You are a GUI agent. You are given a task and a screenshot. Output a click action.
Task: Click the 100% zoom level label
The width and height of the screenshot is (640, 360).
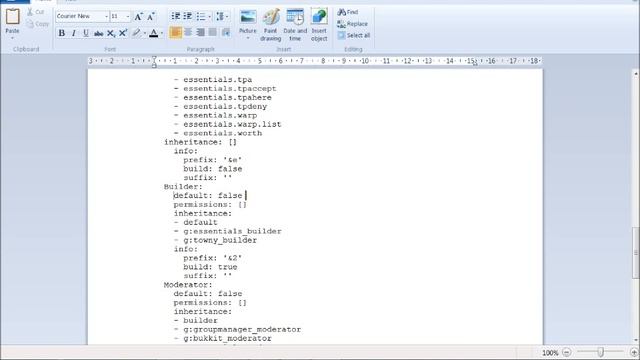pyautogui.click(x=550, y=353)
